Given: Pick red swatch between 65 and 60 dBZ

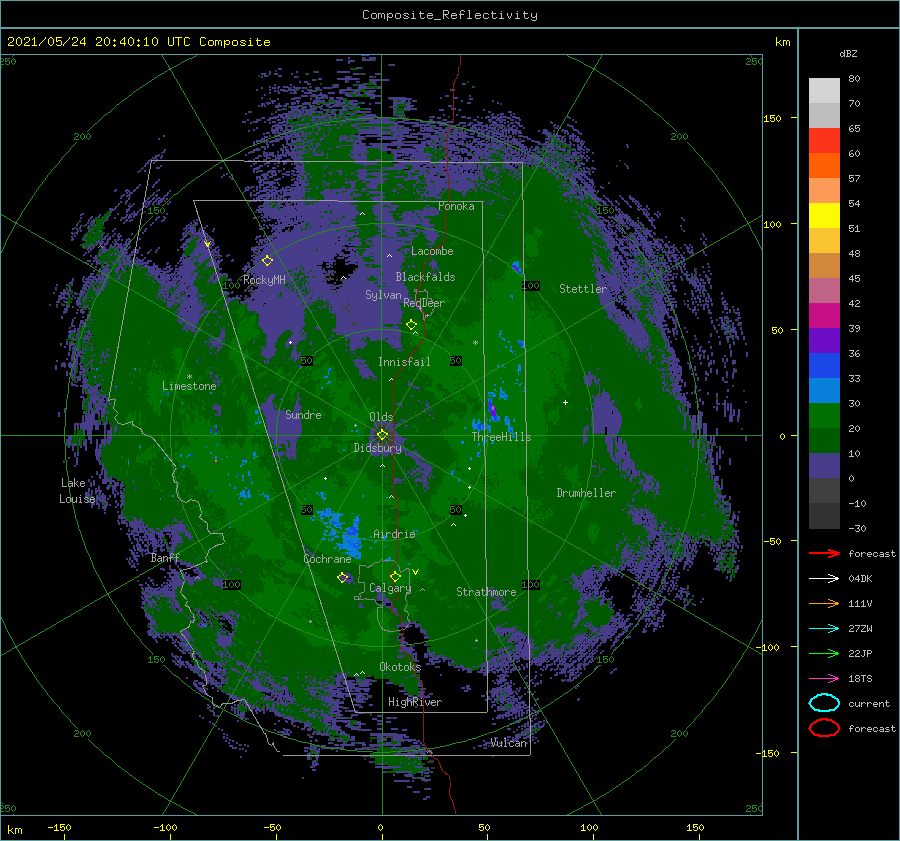Looking at the screenshot, I should click(824, 141).
